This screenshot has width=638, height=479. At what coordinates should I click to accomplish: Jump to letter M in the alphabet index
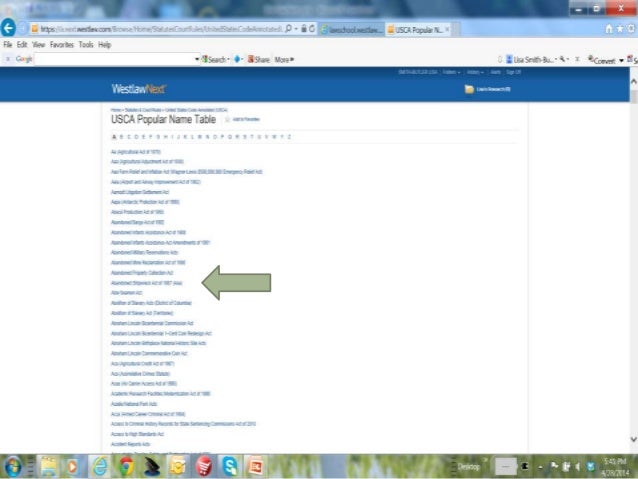(x=200, y=137)
